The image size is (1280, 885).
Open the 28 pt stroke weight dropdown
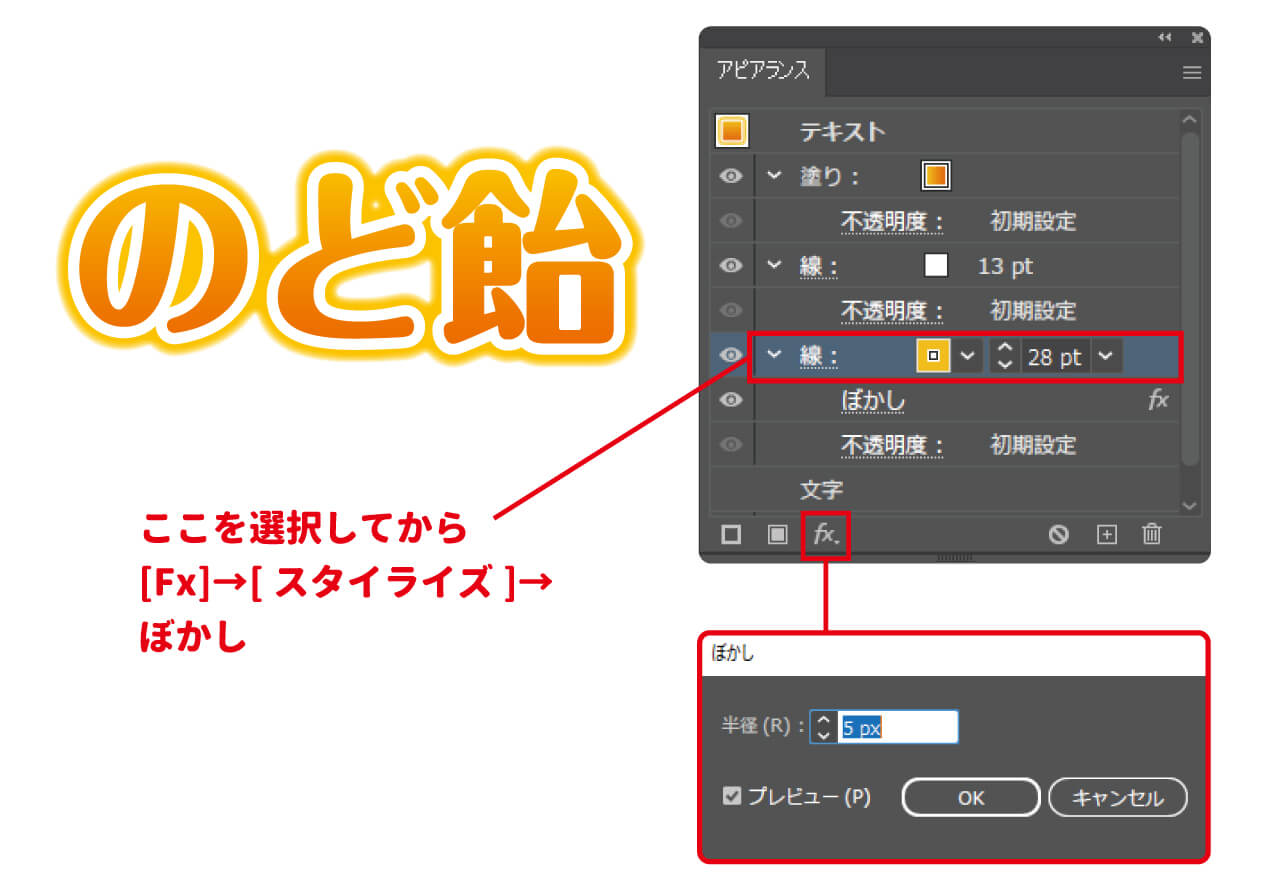click(1105, 356)
